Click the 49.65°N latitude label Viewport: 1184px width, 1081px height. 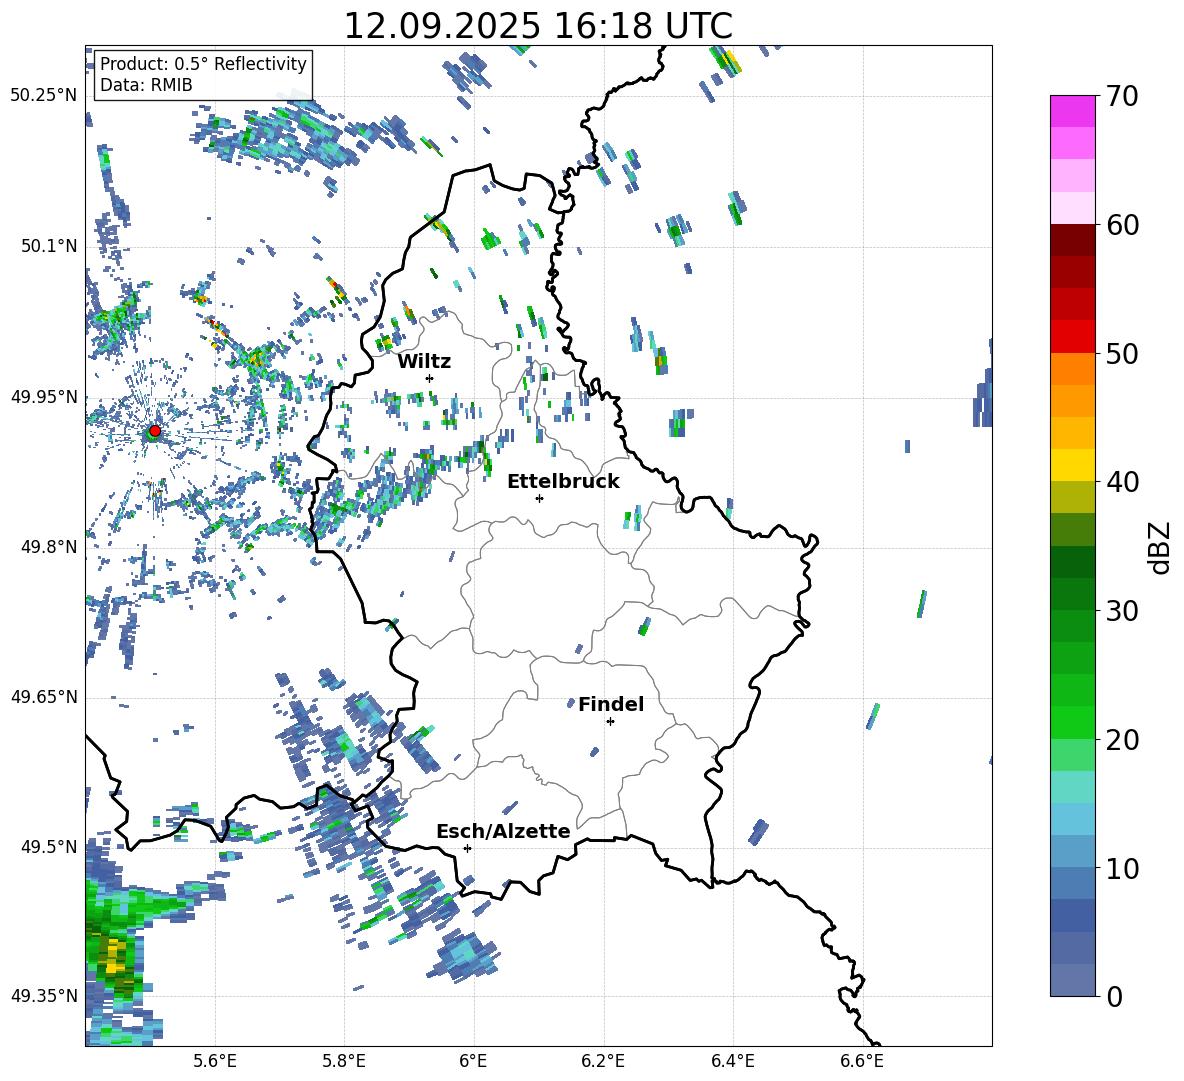pyautogui.click(x=44, y=697)
